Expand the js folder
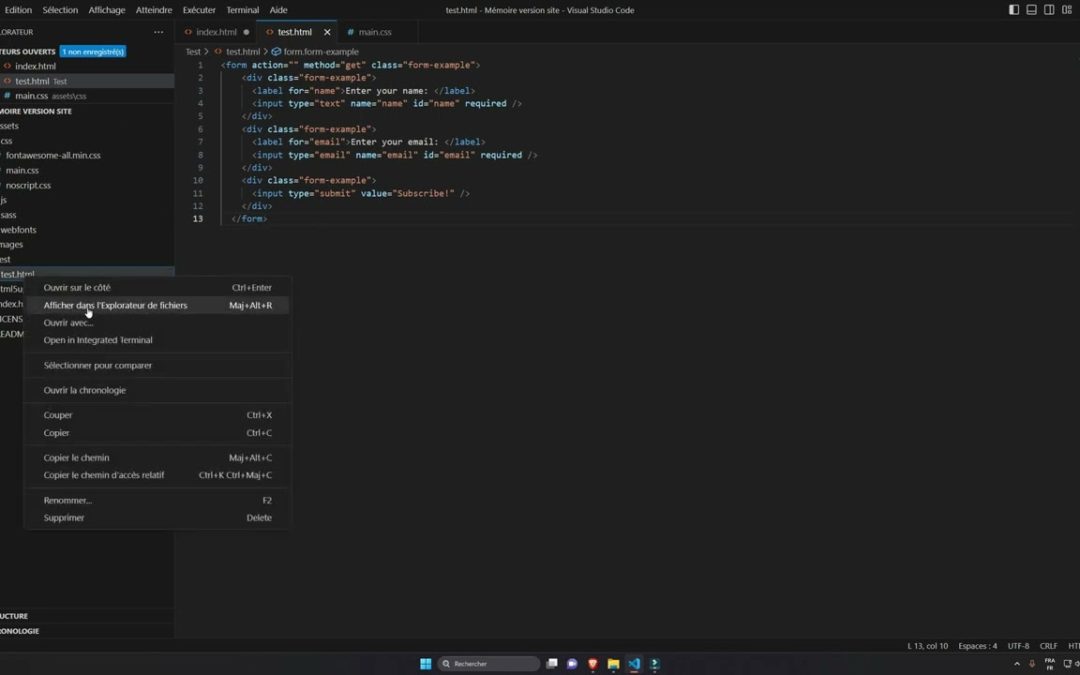Viewport: 1080px width, 675px height. pos(87,200)
